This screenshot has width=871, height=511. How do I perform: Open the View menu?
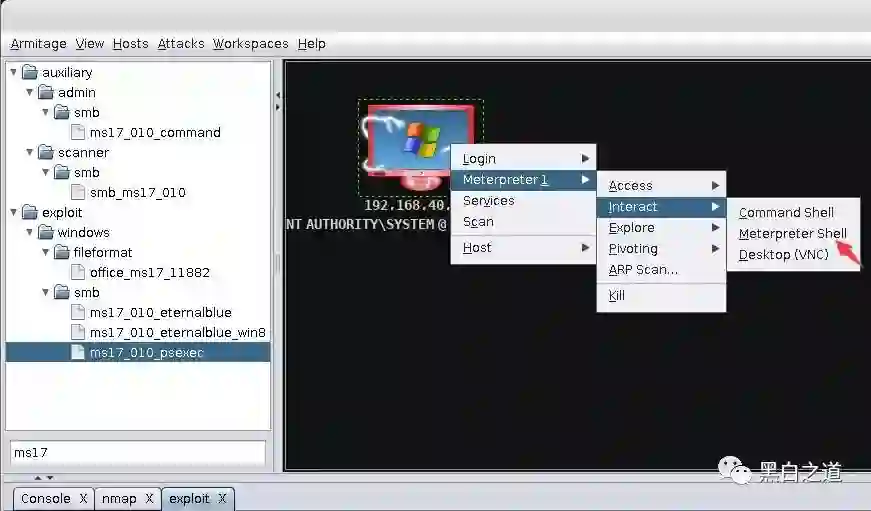89,43
